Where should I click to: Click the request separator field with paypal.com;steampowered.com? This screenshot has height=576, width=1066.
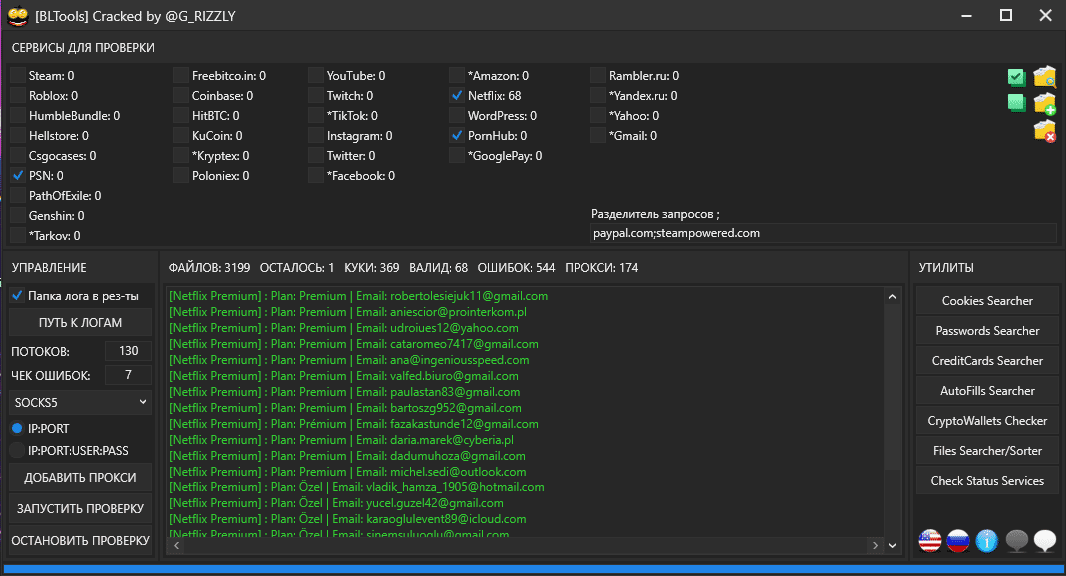click(823, 233)
